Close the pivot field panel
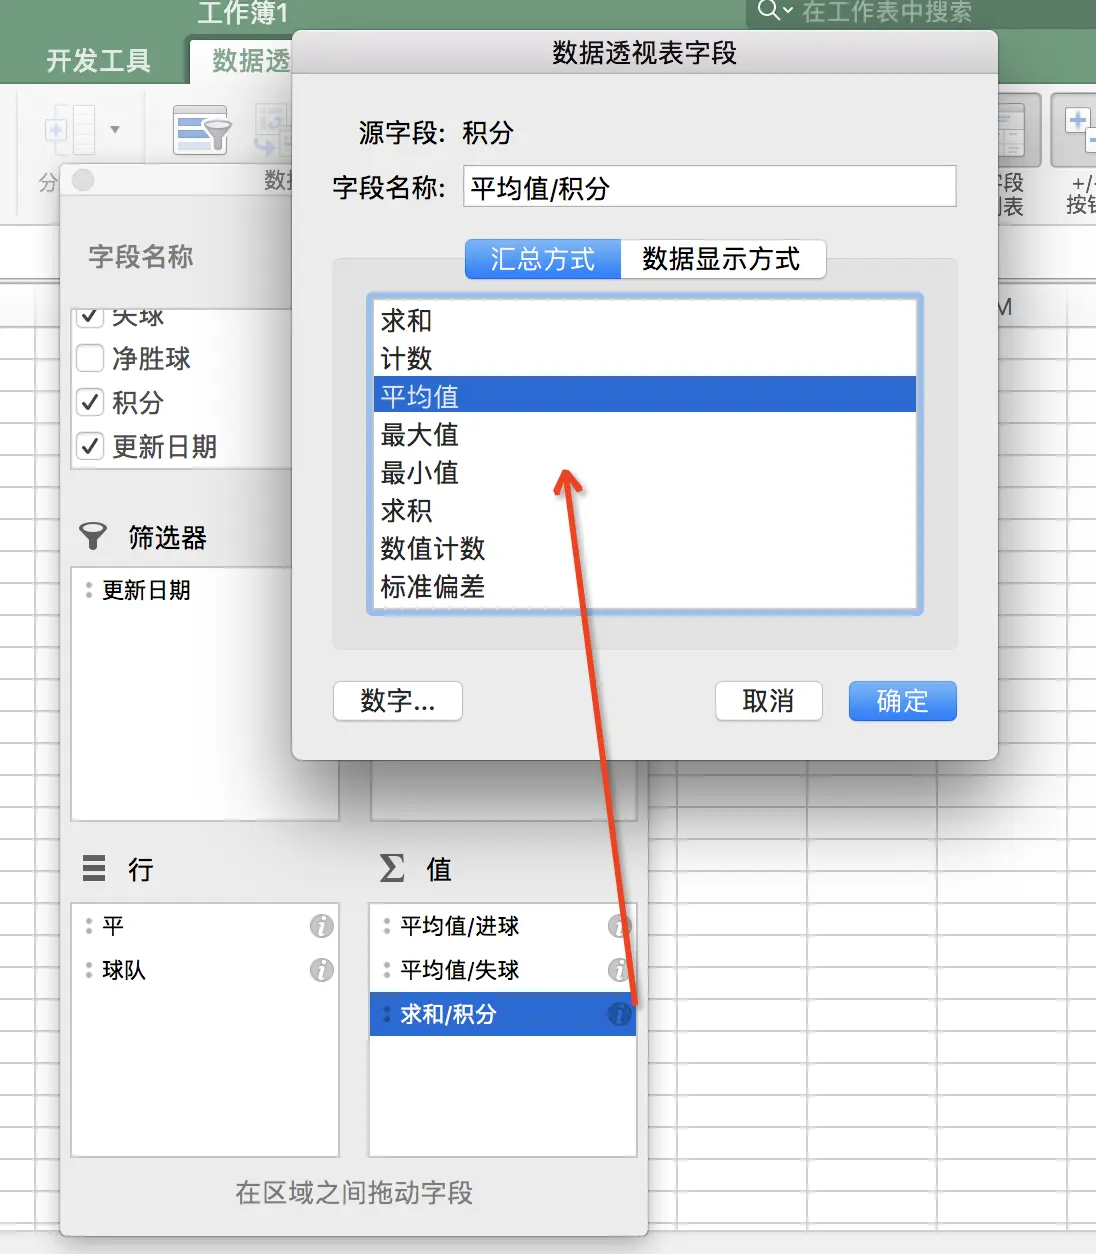 click(x=83, y=180)
